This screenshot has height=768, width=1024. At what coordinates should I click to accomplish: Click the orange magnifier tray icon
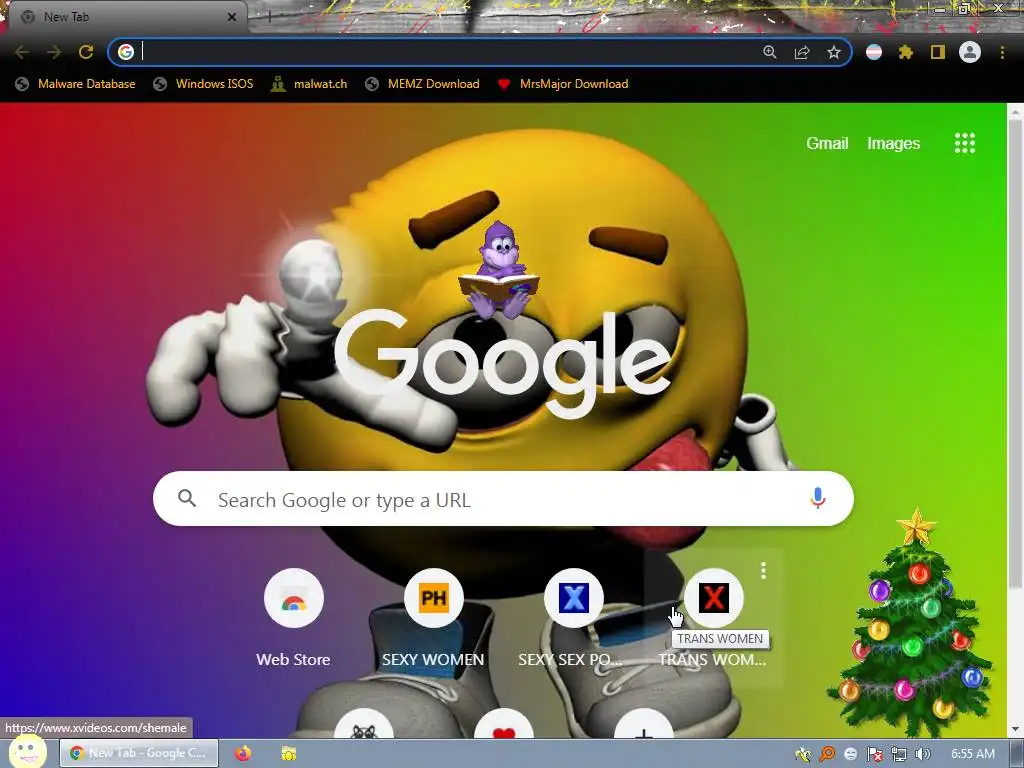pos(827,754)
